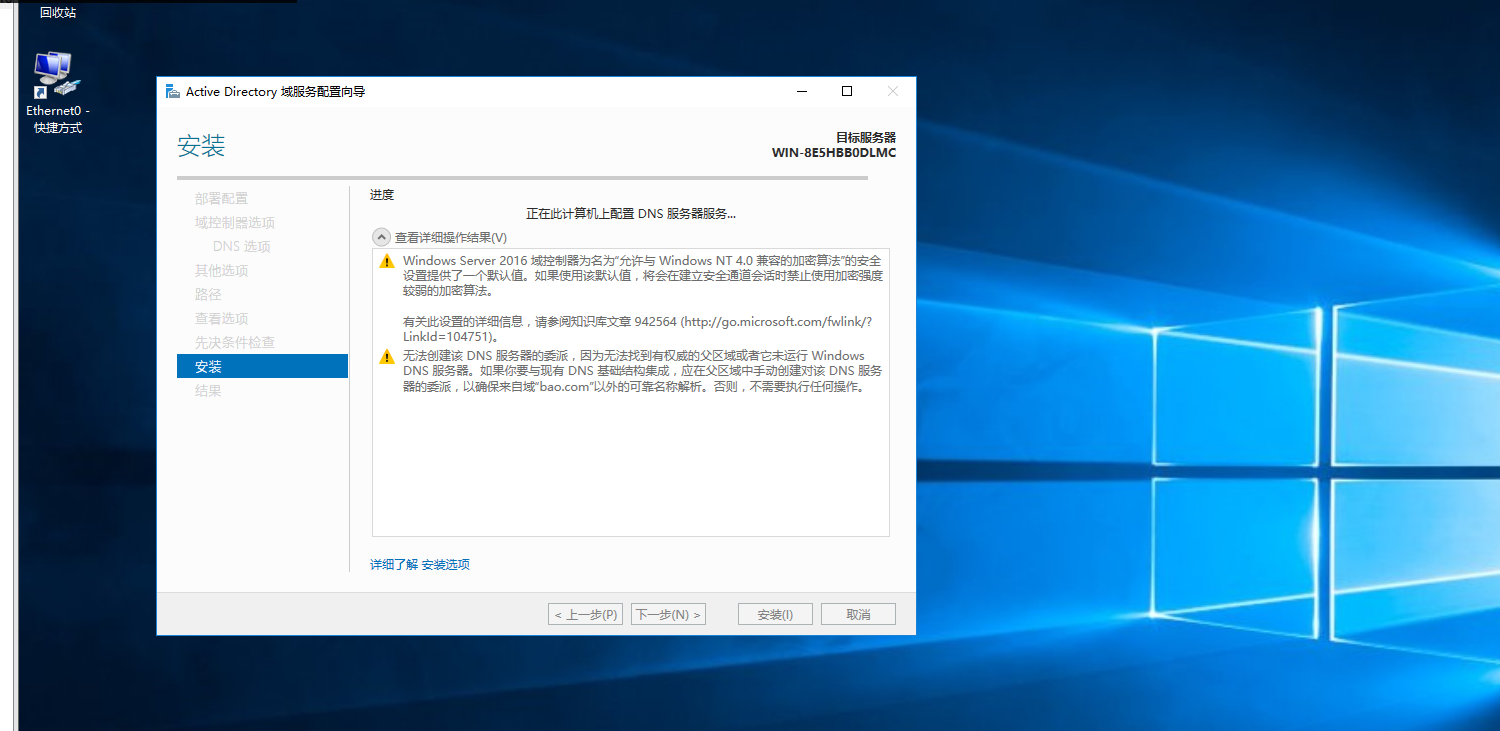Select 结果 in the wizard sidebar
The width and height of the screenshot is (1500, 731).
[x=208, y=390]
